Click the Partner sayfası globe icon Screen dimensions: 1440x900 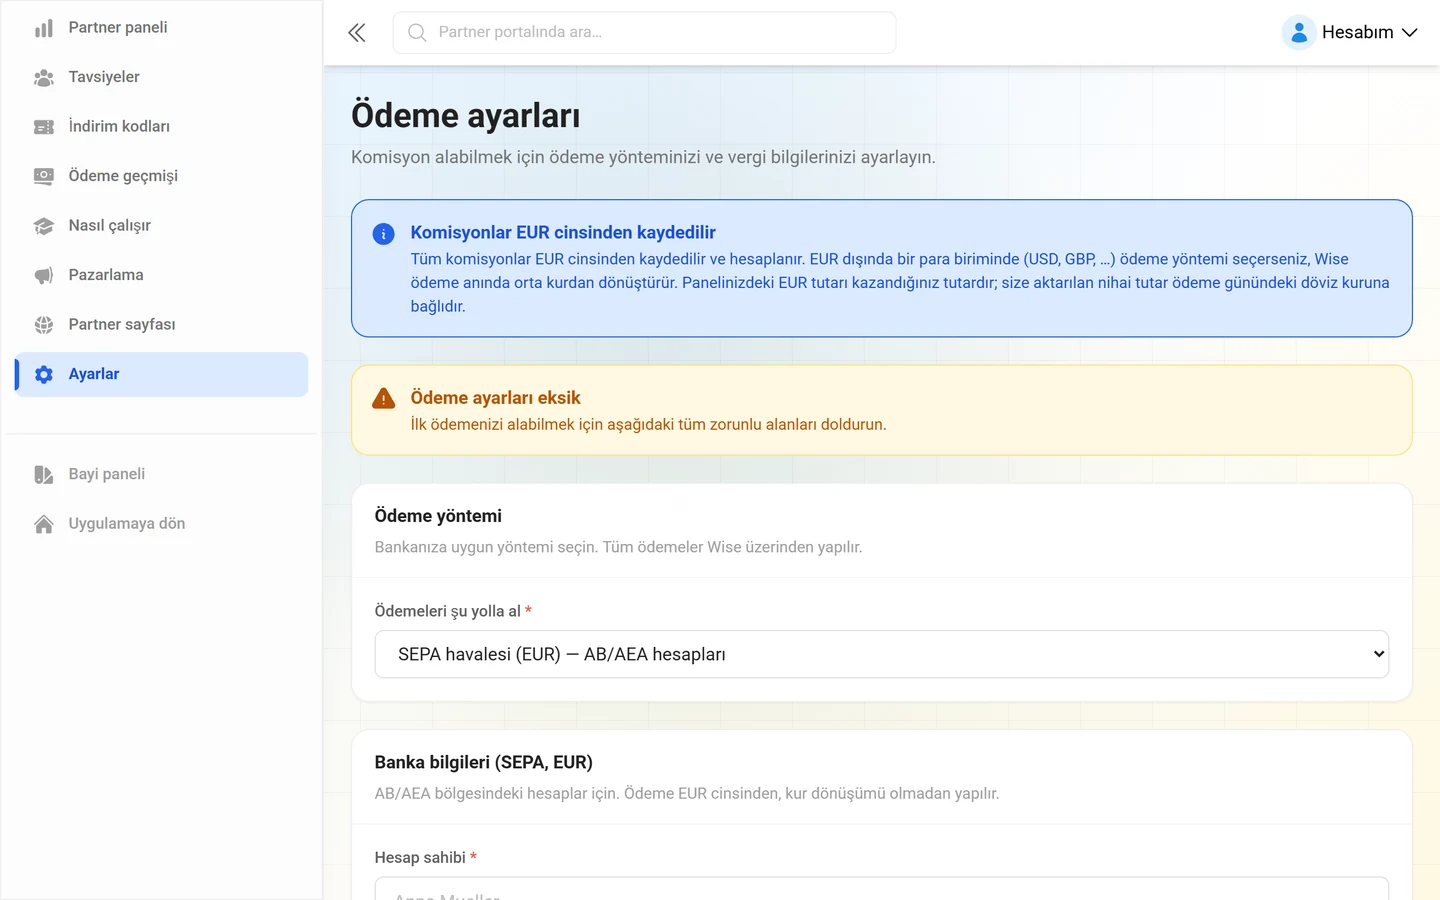coord(44,325)
